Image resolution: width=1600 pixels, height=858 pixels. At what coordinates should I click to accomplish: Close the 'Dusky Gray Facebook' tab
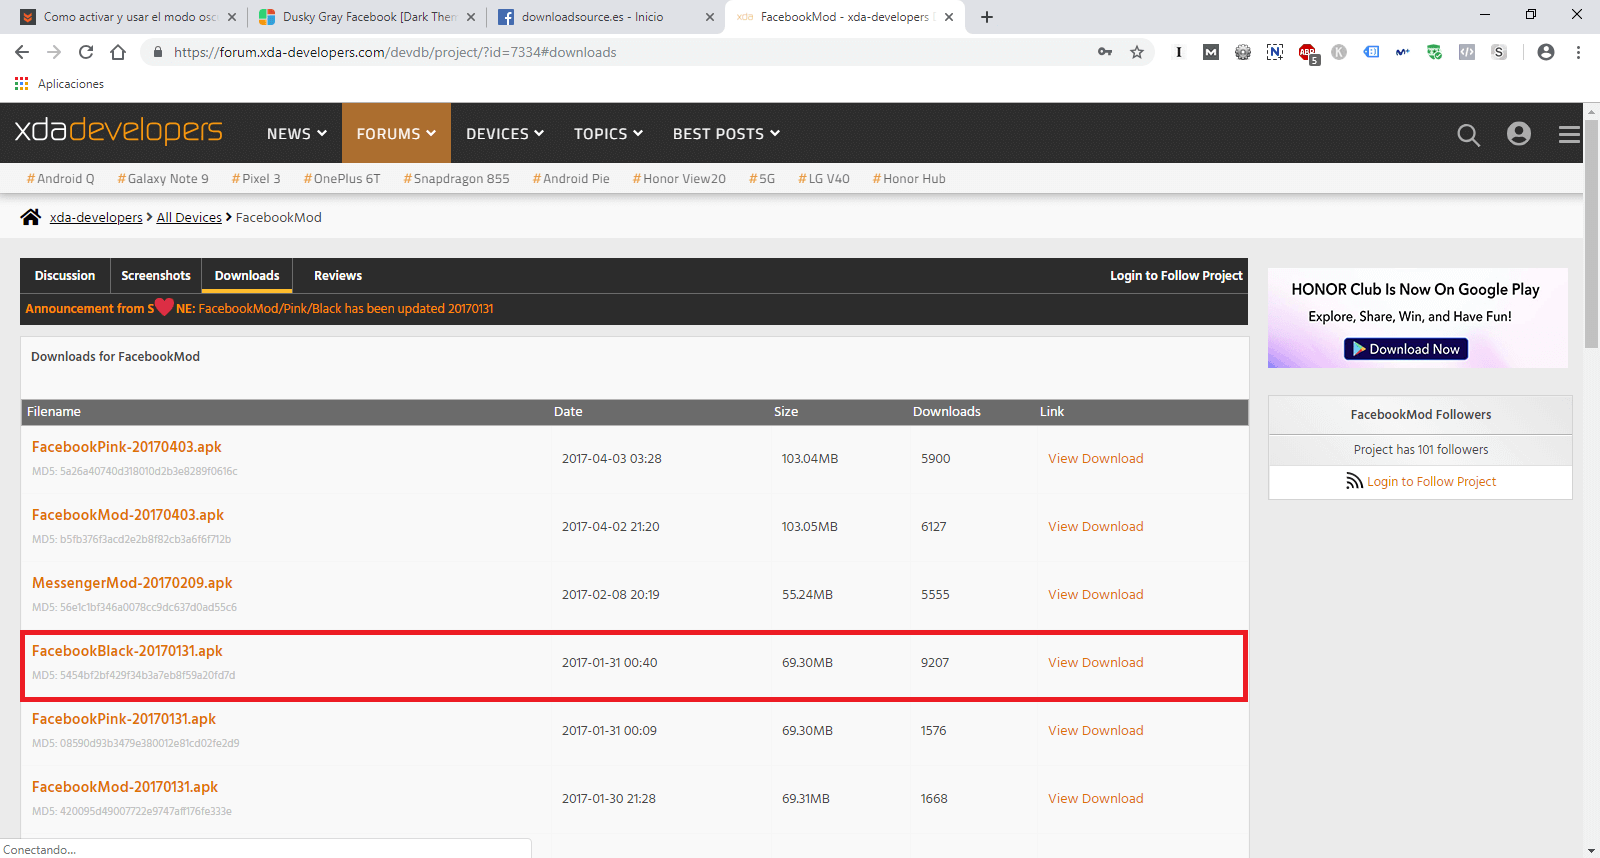point(472,17)
